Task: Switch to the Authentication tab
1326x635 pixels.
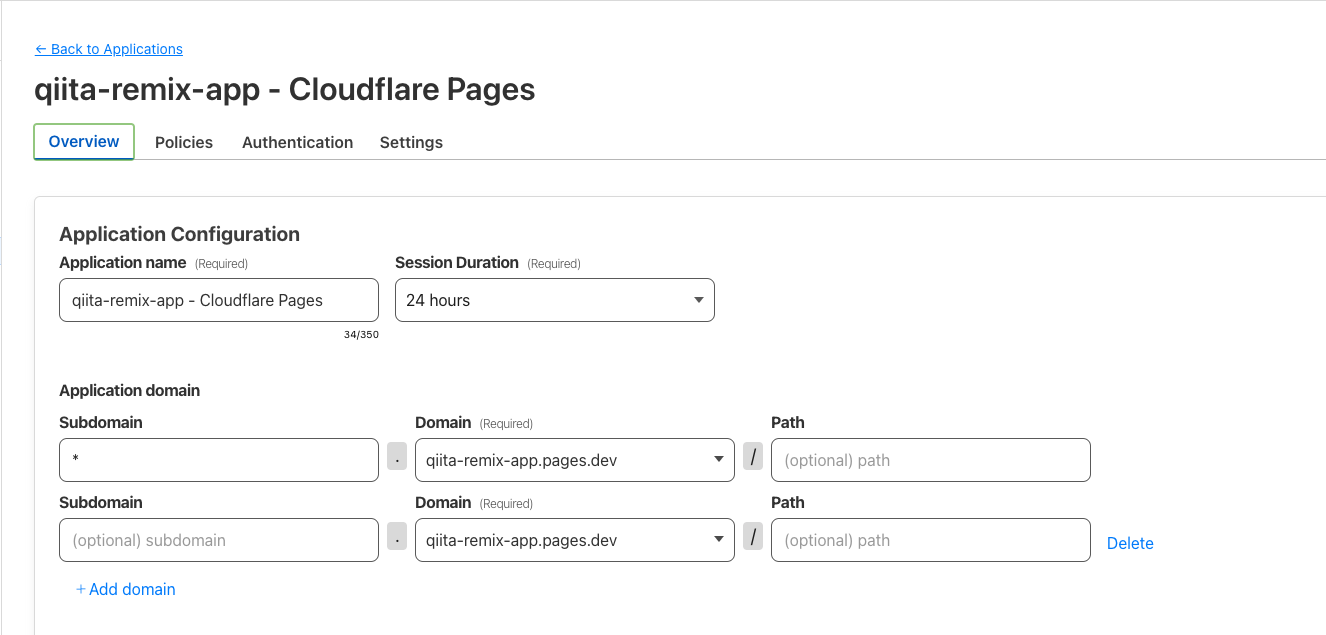Action: coord(297,142)
